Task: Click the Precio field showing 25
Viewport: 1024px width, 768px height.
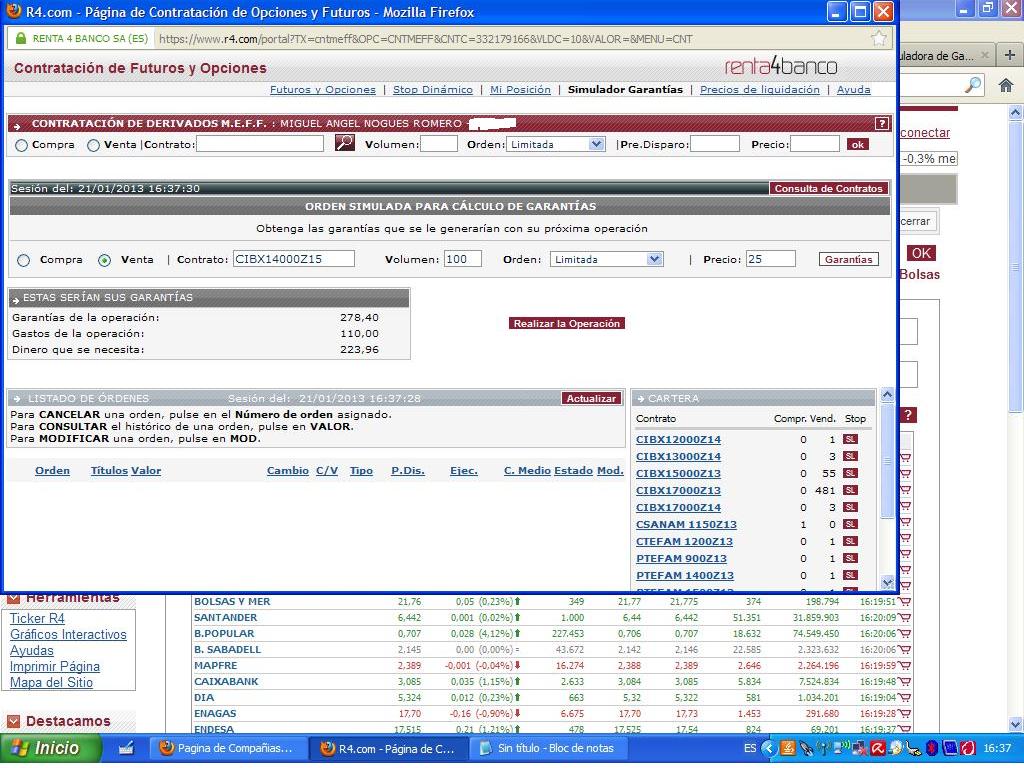Action: (x=771, y=259)
